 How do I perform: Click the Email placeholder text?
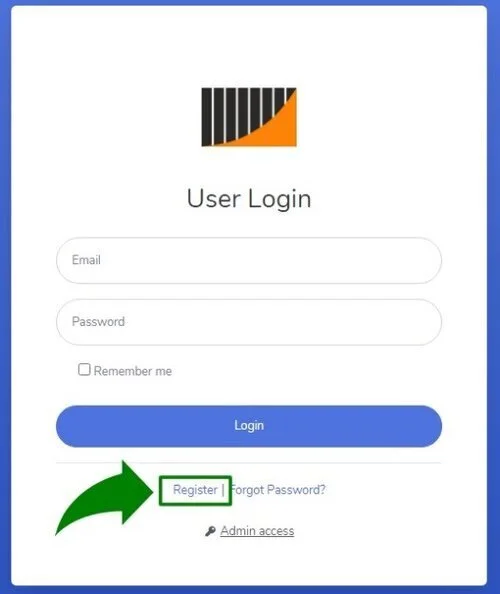point(86,260)
